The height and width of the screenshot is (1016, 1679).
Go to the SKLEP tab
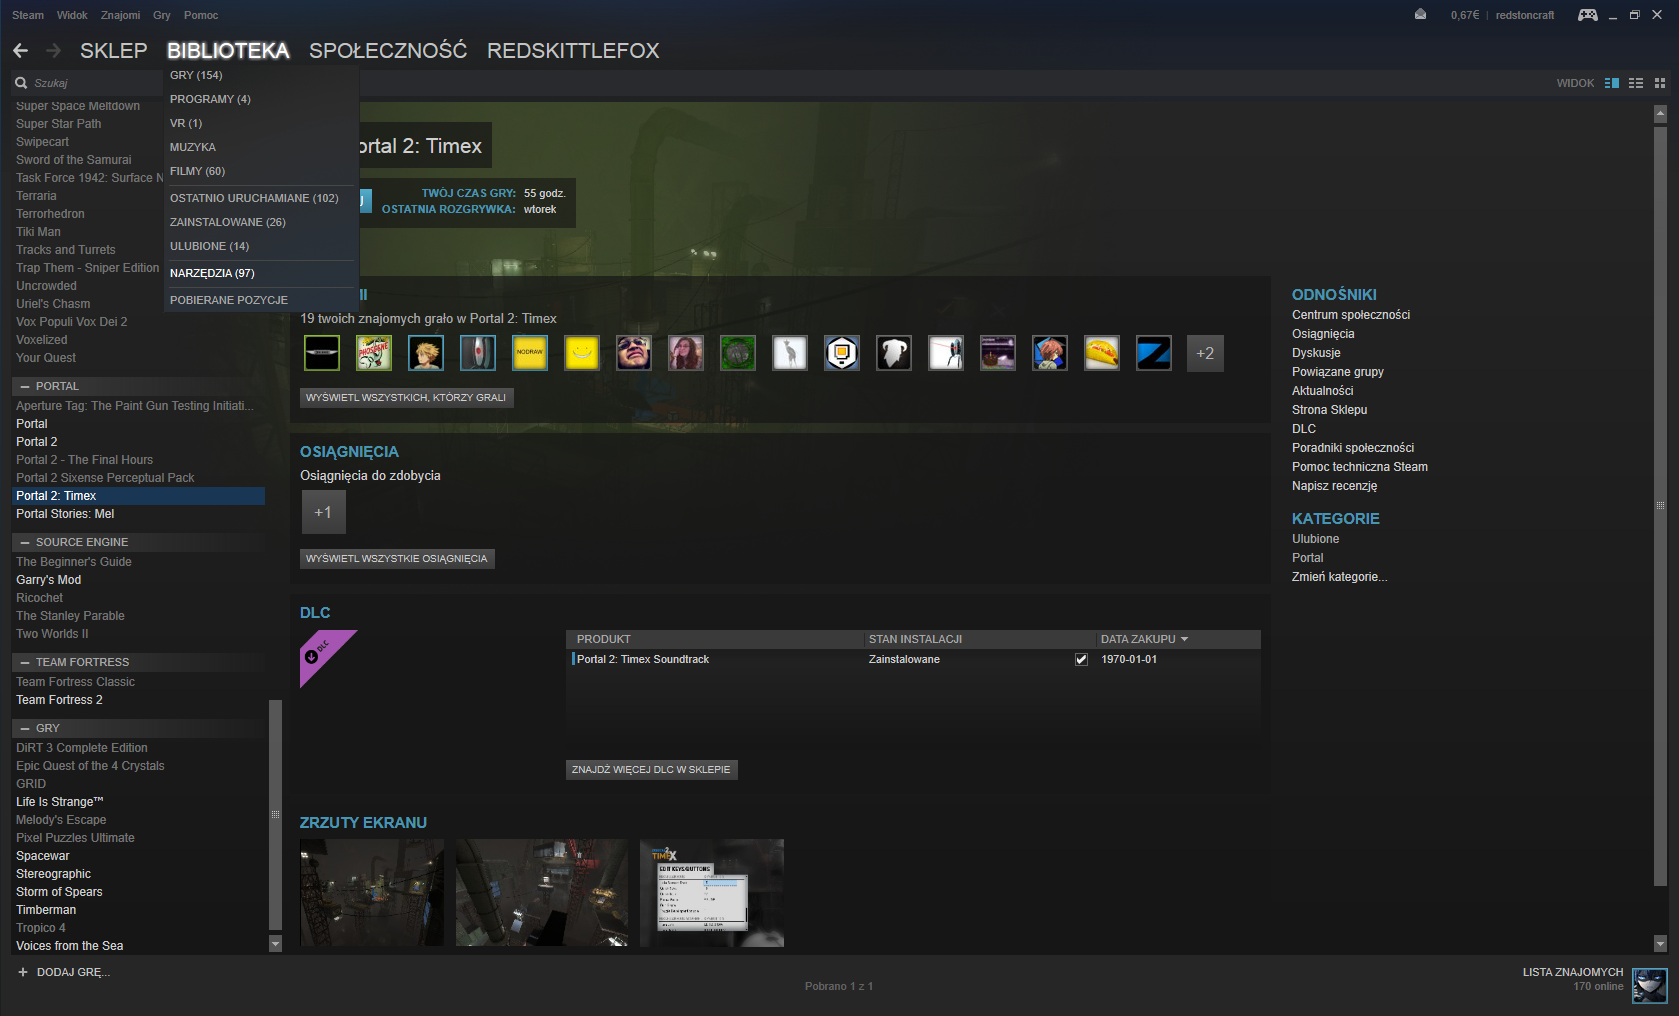[x=114, y=51]
